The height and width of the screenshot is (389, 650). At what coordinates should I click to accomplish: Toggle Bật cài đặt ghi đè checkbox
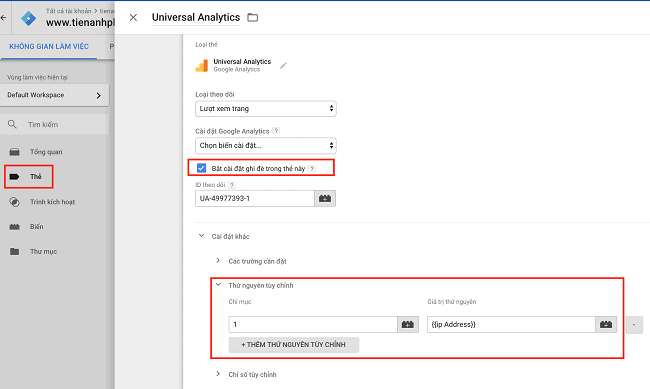(201, 168)
